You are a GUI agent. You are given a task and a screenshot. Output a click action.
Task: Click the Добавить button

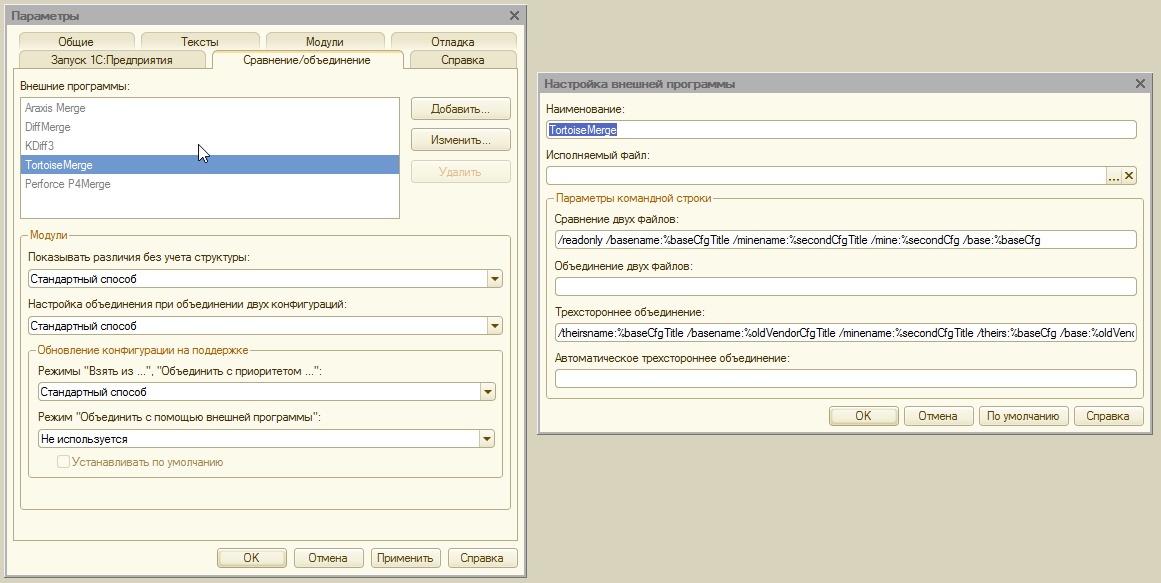pyautogui.click(x=460, y=109)
